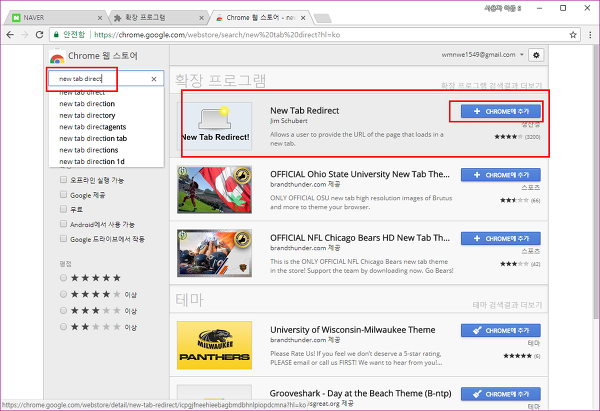Choose suggestion 'new tab directagents'

pos(92,127)
